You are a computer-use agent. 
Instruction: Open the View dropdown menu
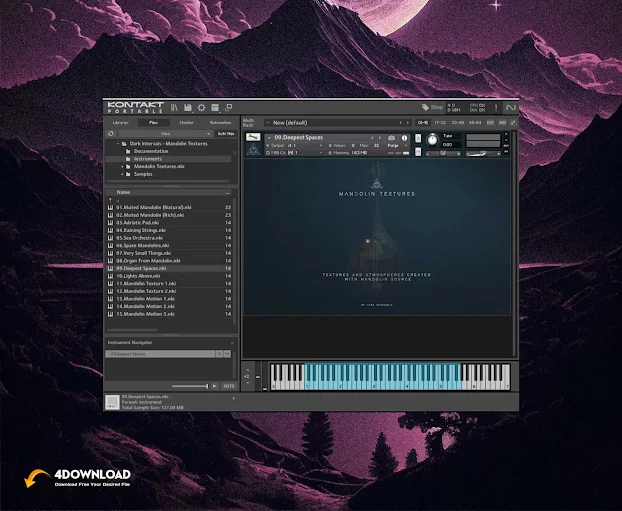[x=165, y=134]
